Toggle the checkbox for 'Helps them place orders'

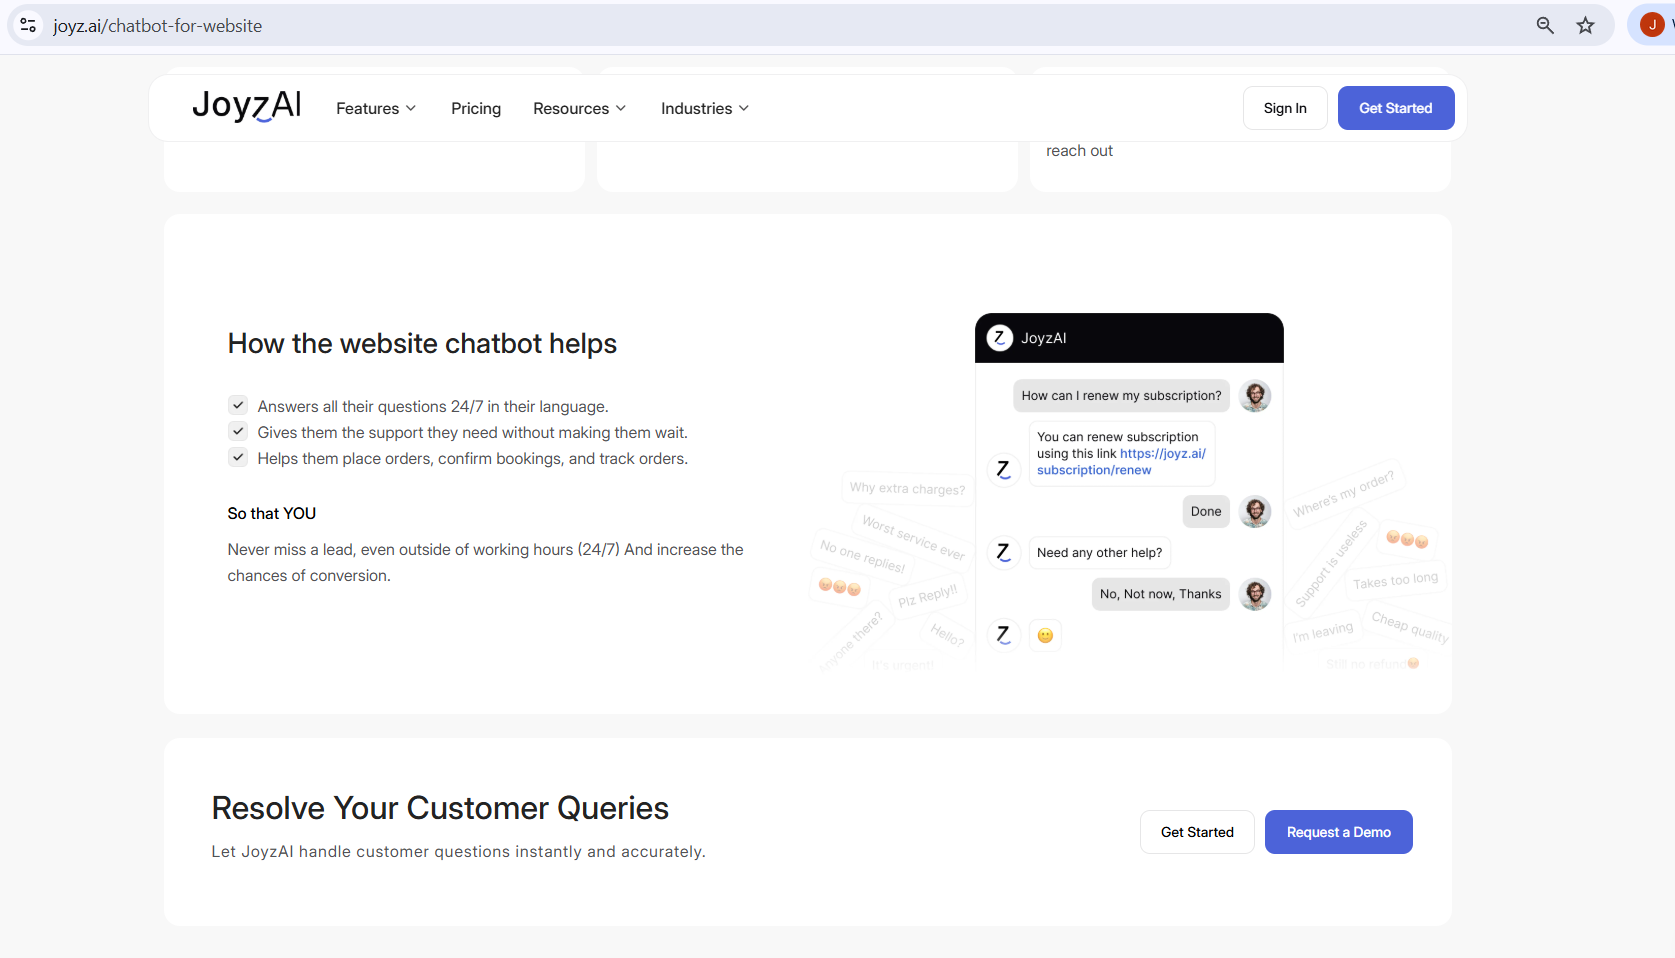coord(238,457)
